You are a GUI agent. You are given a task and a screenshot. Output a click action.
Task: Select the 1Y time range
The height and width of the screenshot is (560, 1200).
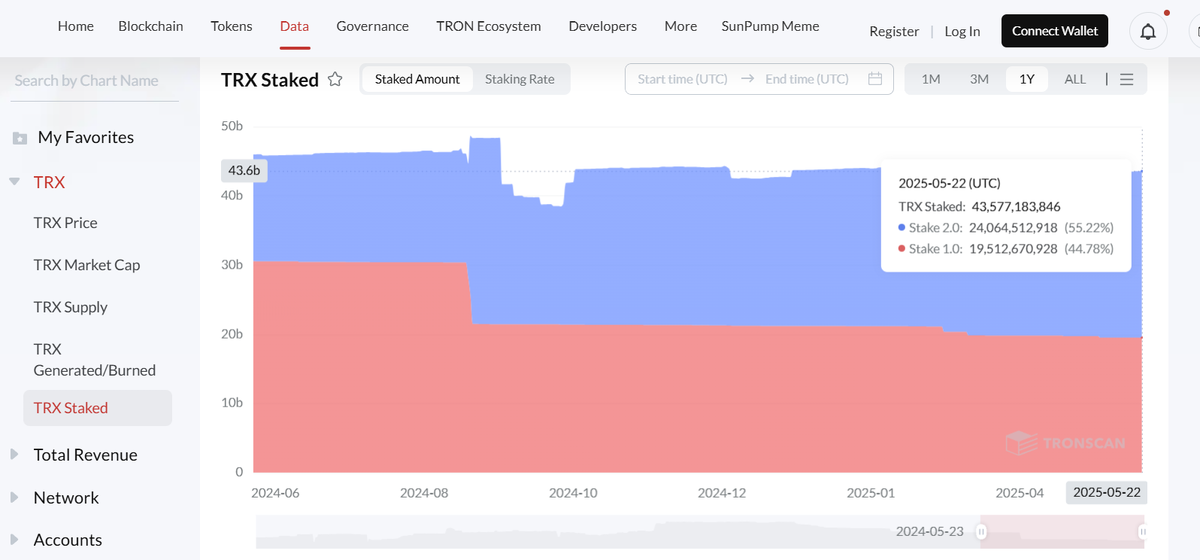click(1027, 79)
